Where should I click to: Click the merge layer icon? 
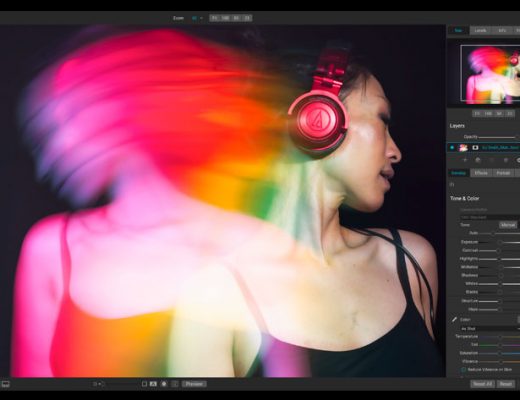492,160
